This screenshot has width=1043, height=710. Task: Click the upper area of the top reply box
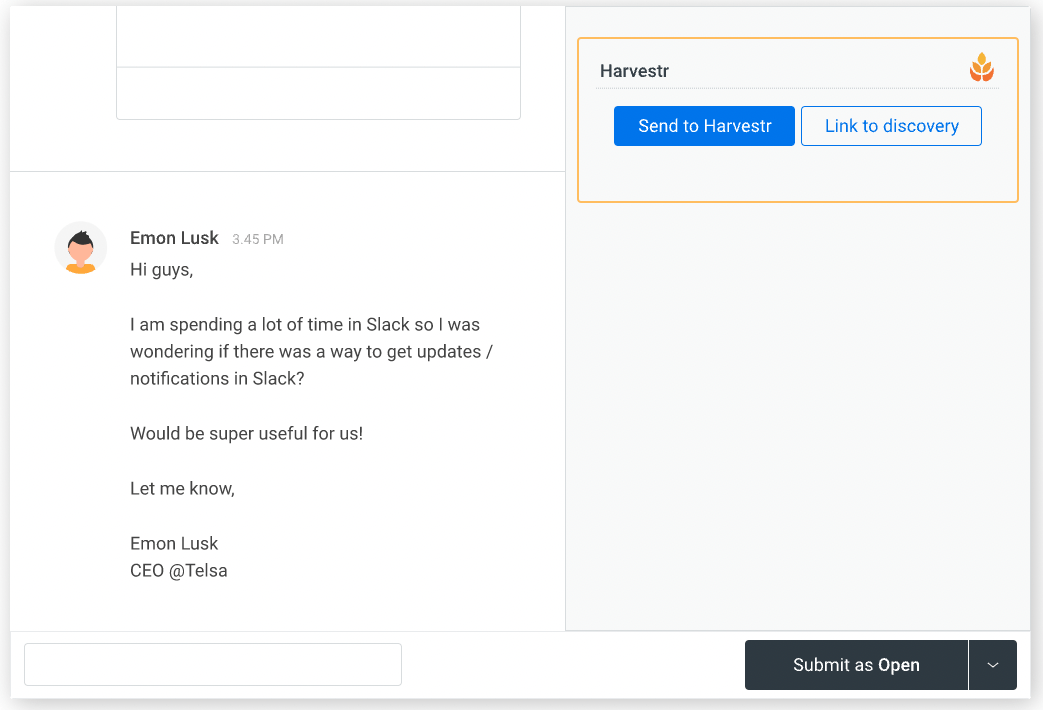point(318,35)
